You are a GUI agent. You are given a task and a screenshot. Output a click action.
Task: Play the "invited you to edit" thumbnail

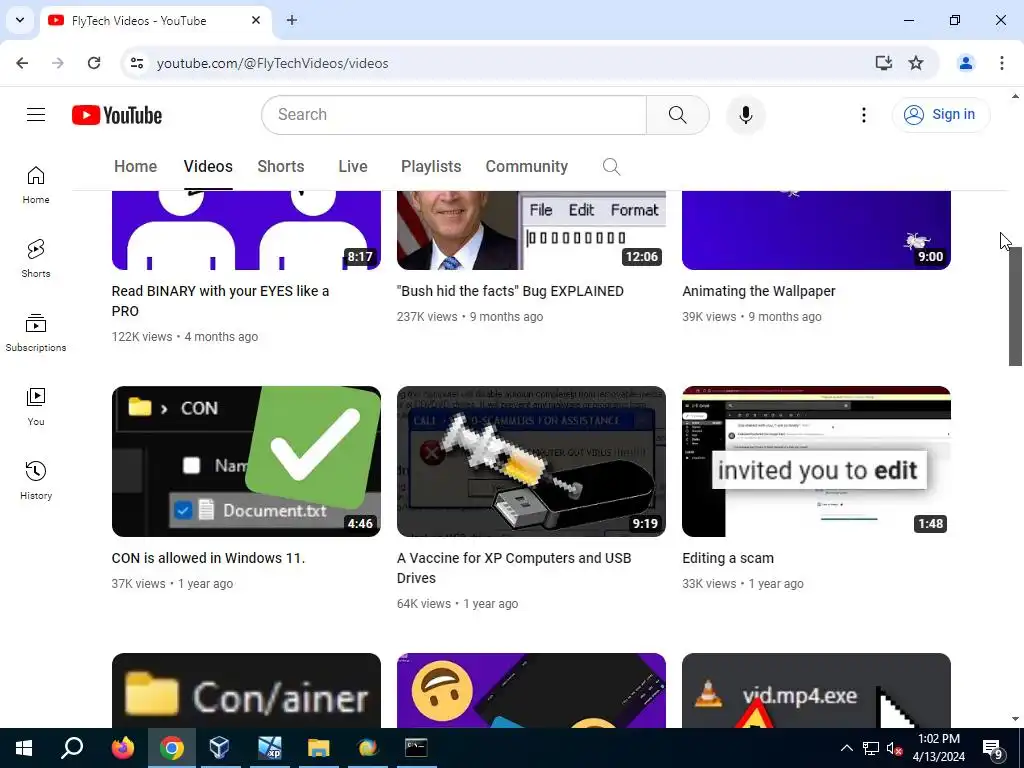[x=816, y=461]
